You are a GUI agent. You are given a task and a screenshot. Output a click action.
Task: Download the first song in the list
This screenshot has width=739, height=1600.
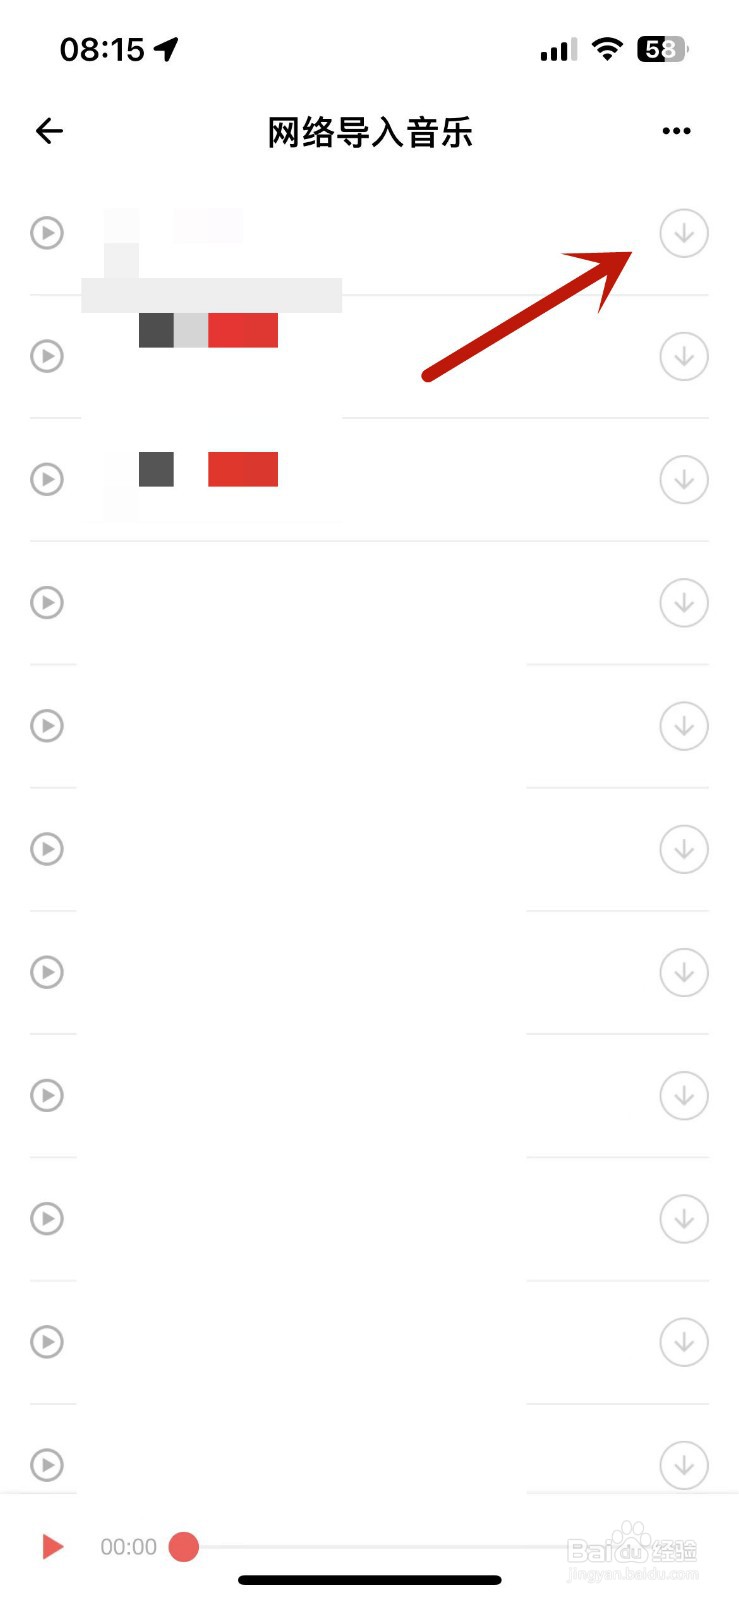(x=684, y=233)
